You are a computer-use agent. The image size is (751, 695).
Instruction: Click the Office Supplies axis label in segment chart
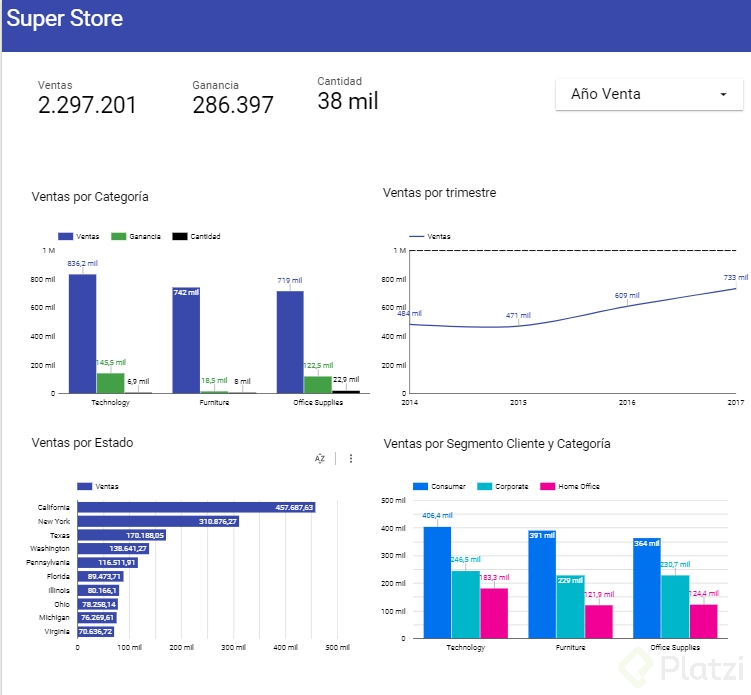click(x=675, y=647)
